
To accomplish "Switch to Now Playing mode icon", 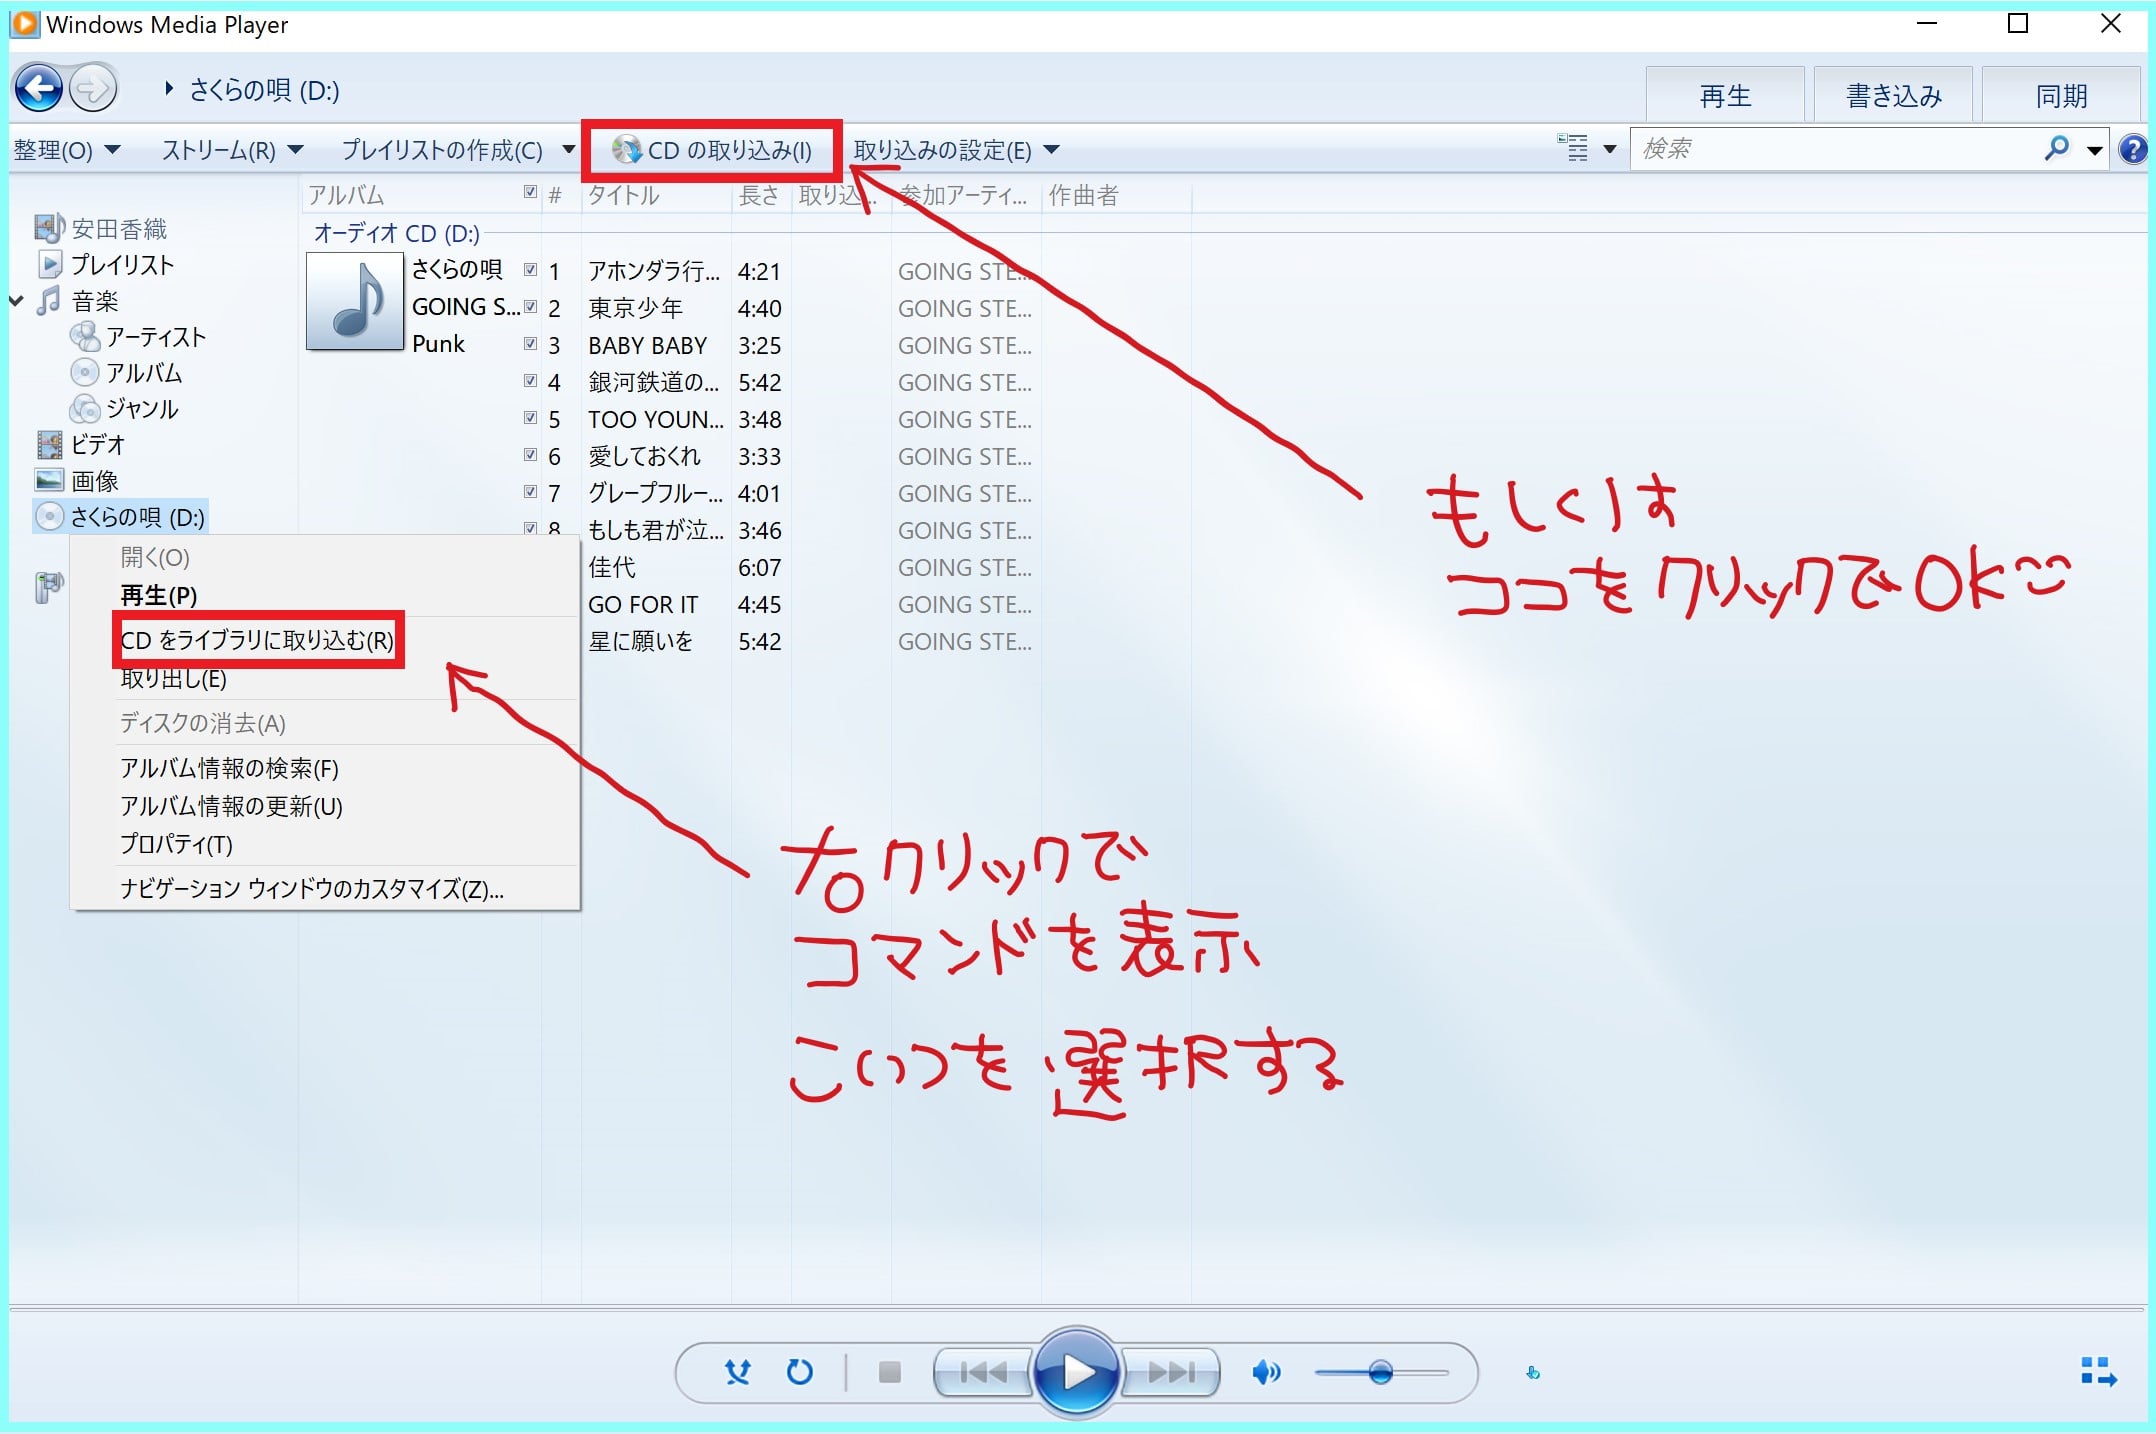I will pyautogui.click(x=2098, y=1372).
